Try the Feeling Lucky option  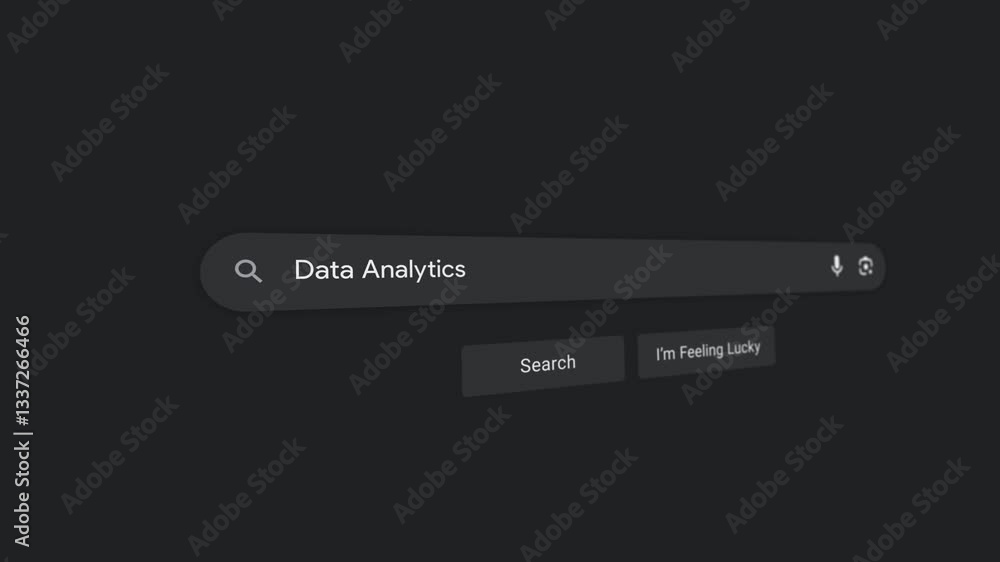tap(707, 352)
